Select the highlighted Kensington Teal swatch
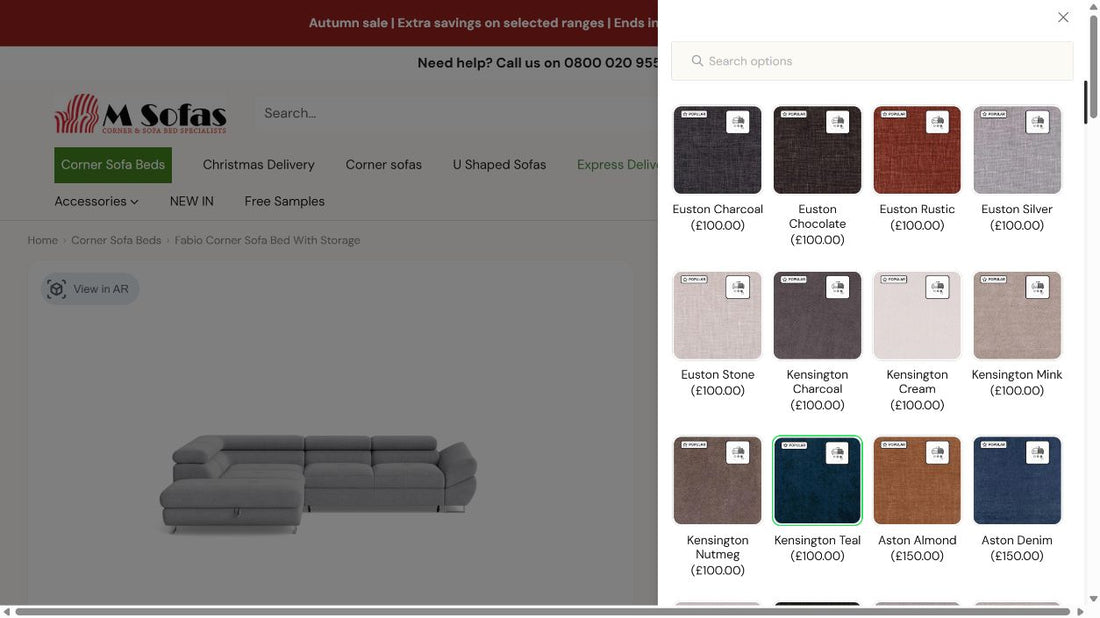 (817, 481)
